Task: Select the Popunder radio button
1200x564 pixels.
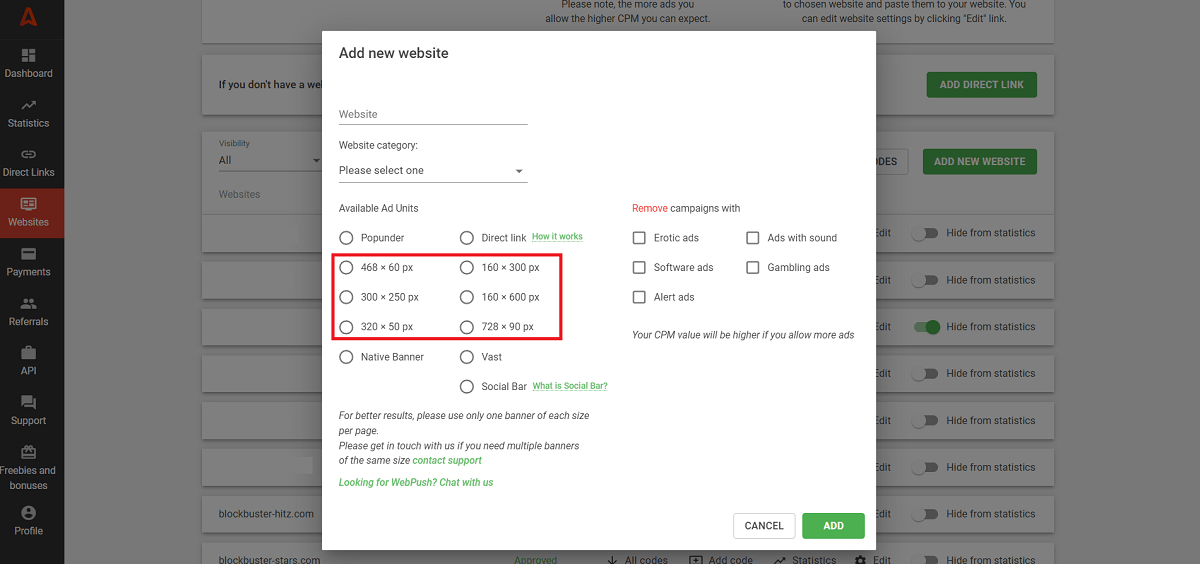Action: click(x=346, y=238)
